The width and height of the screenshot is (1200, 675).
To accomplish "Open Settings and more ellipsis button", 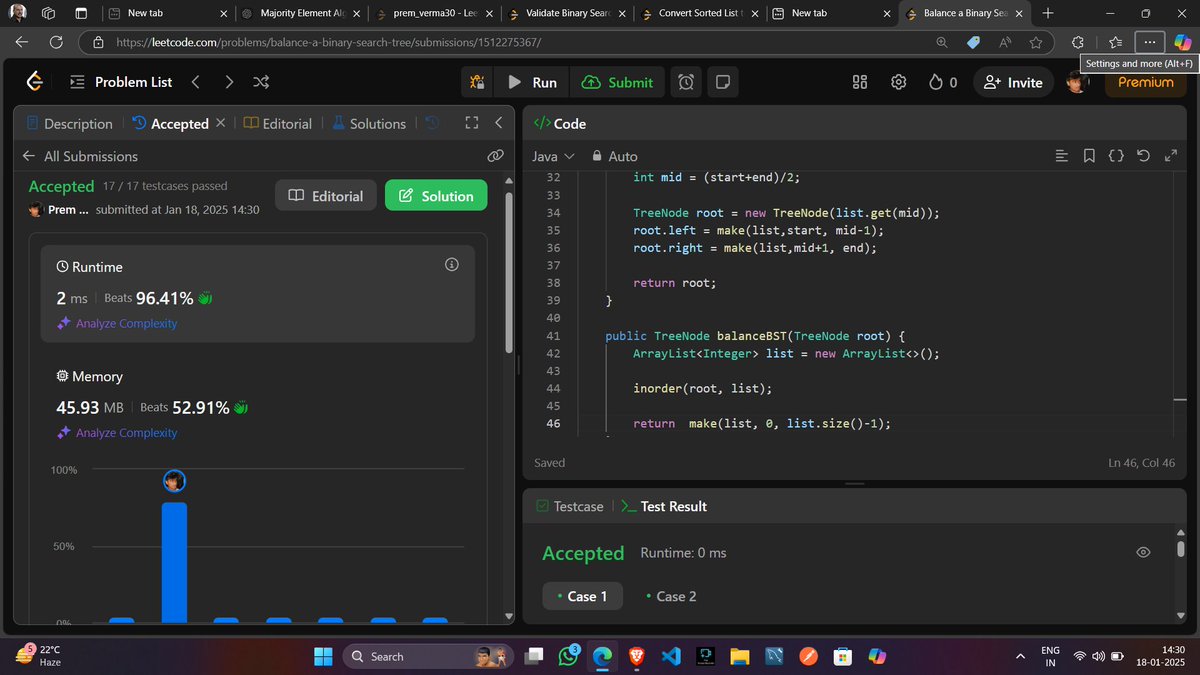I will [1150, 42].
